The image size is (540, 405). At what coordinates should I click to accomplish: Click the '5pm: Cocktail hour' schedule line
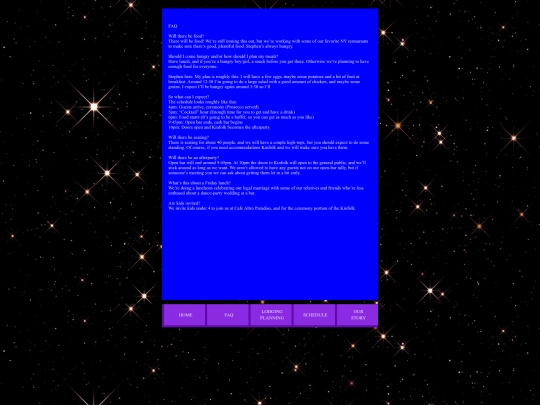point(231,112)
